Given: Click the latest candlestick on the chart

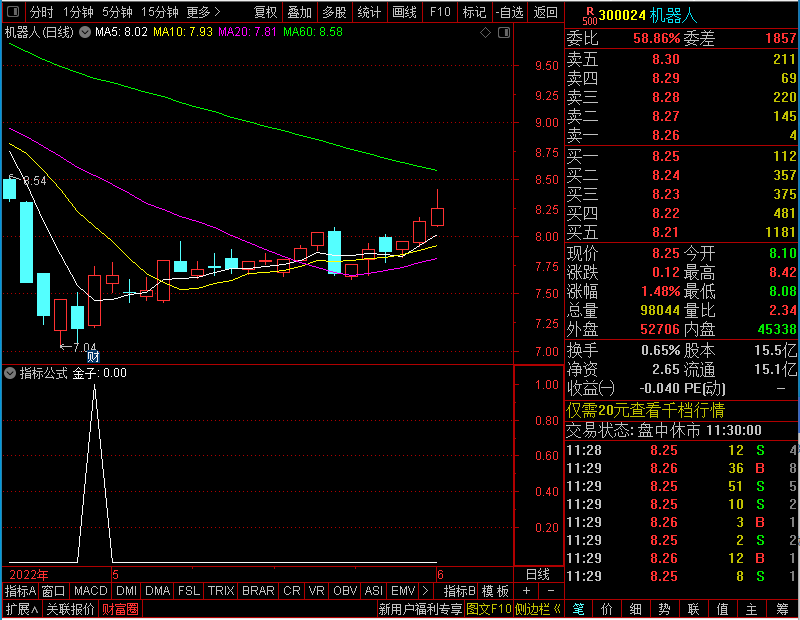Looking at the screenshot, I should coord(437,216).
